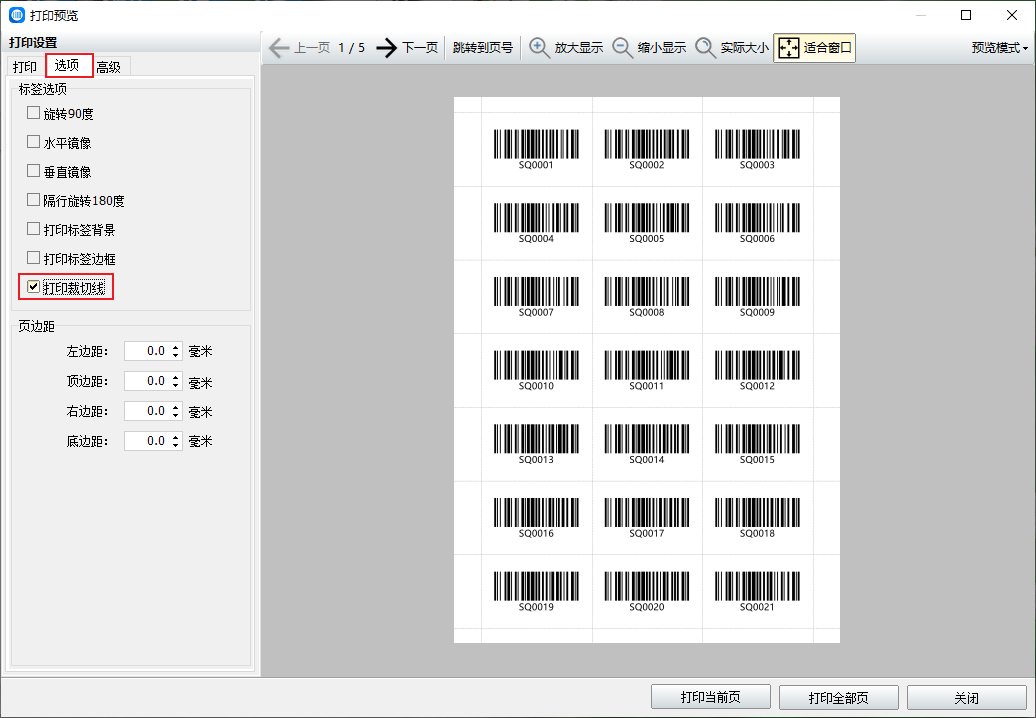
Task: Click the 打印全部页 button
Action: (838, 698)
